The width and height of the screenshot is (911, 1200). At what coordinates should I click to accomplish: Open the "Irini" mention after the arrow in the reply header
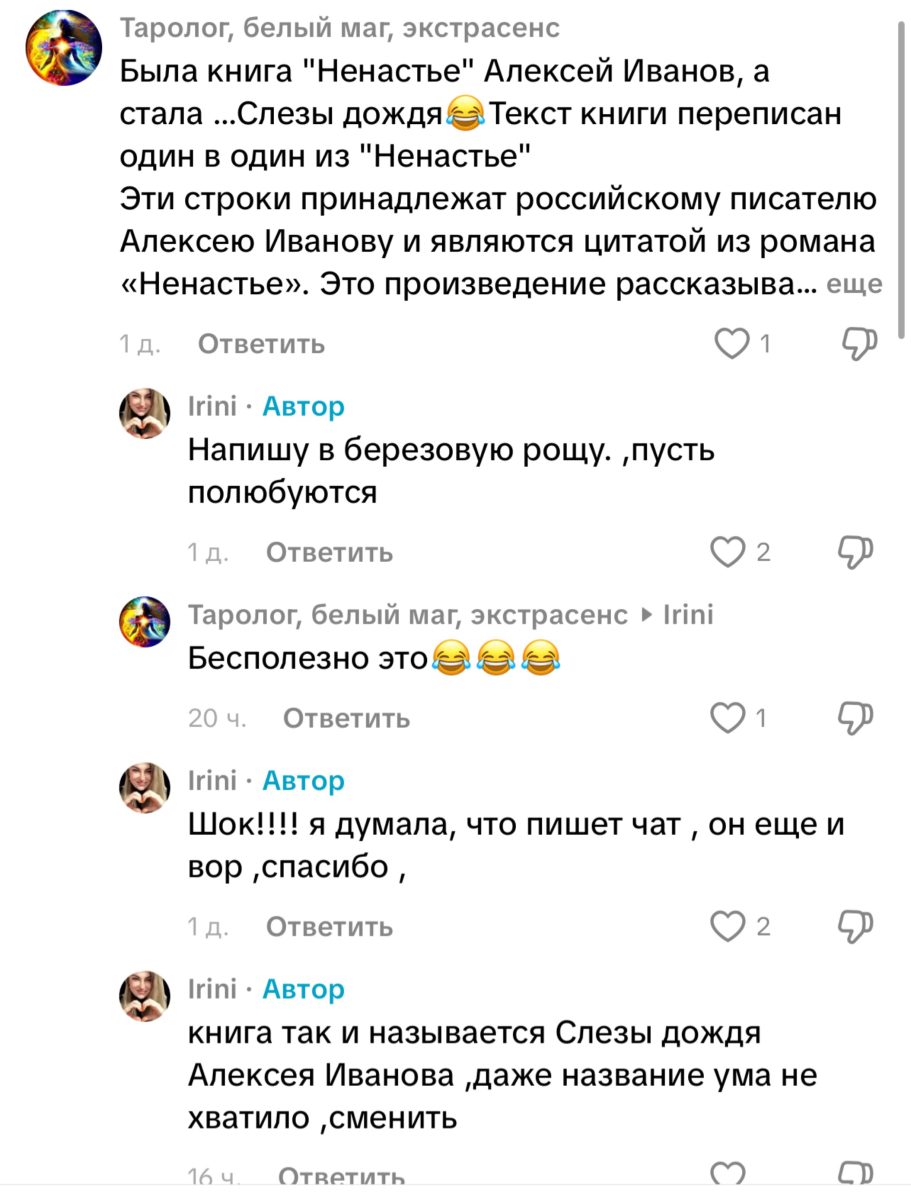[x=689, y=614]
